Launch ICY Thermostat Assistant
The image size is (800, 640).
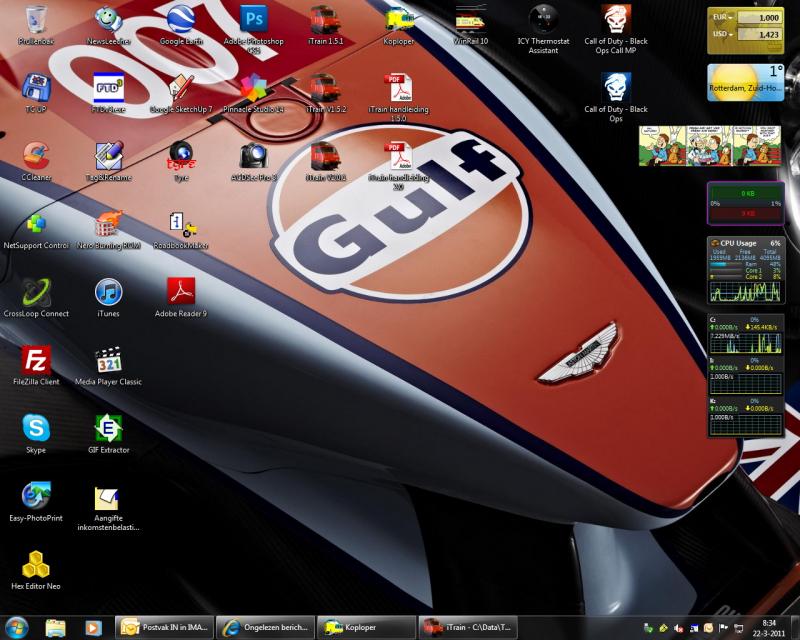(x=543, y=28)
